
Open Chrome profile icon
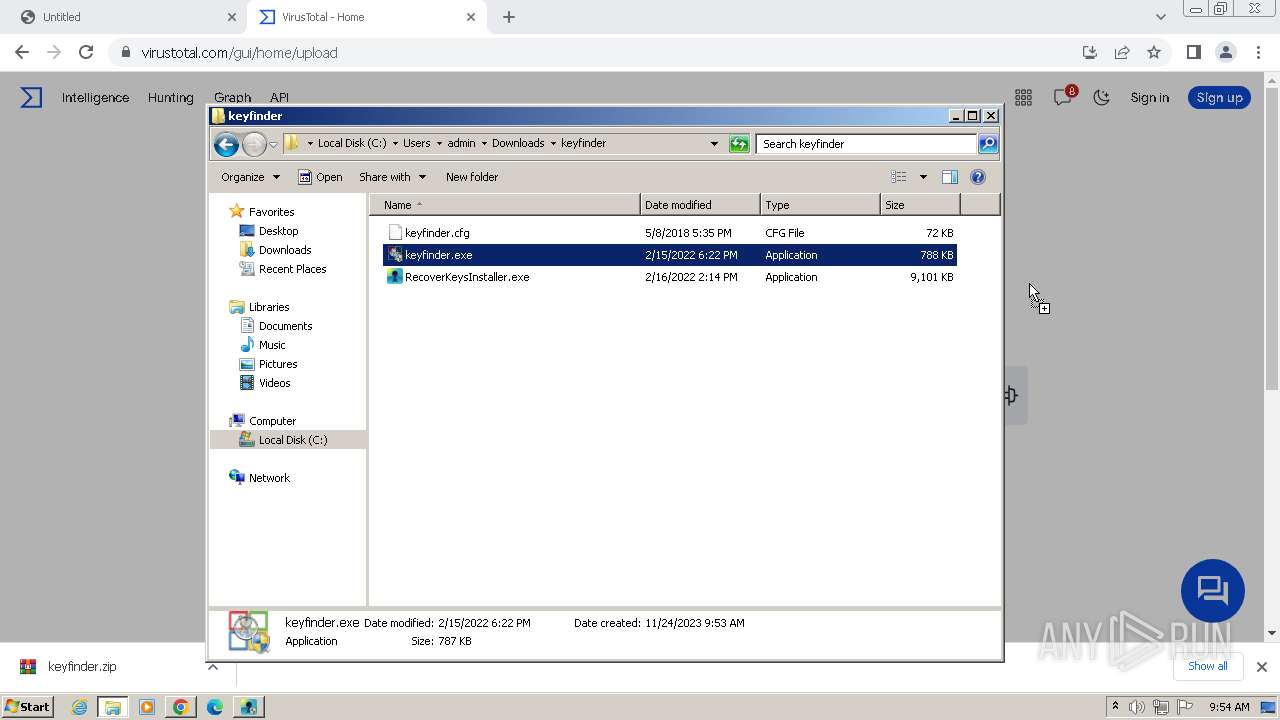(1225, 53)
